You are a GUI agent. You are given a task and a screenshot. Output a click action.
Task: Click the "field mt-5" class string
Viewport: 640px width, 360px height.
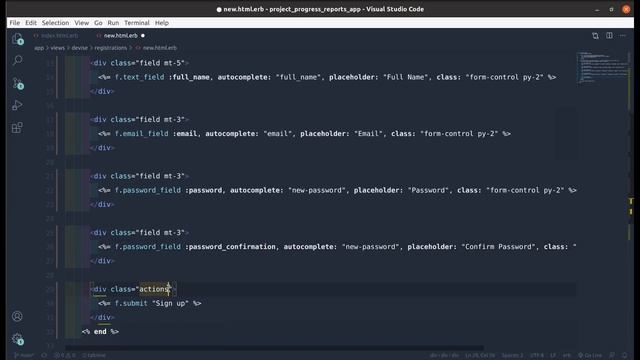tap(160, 63)
